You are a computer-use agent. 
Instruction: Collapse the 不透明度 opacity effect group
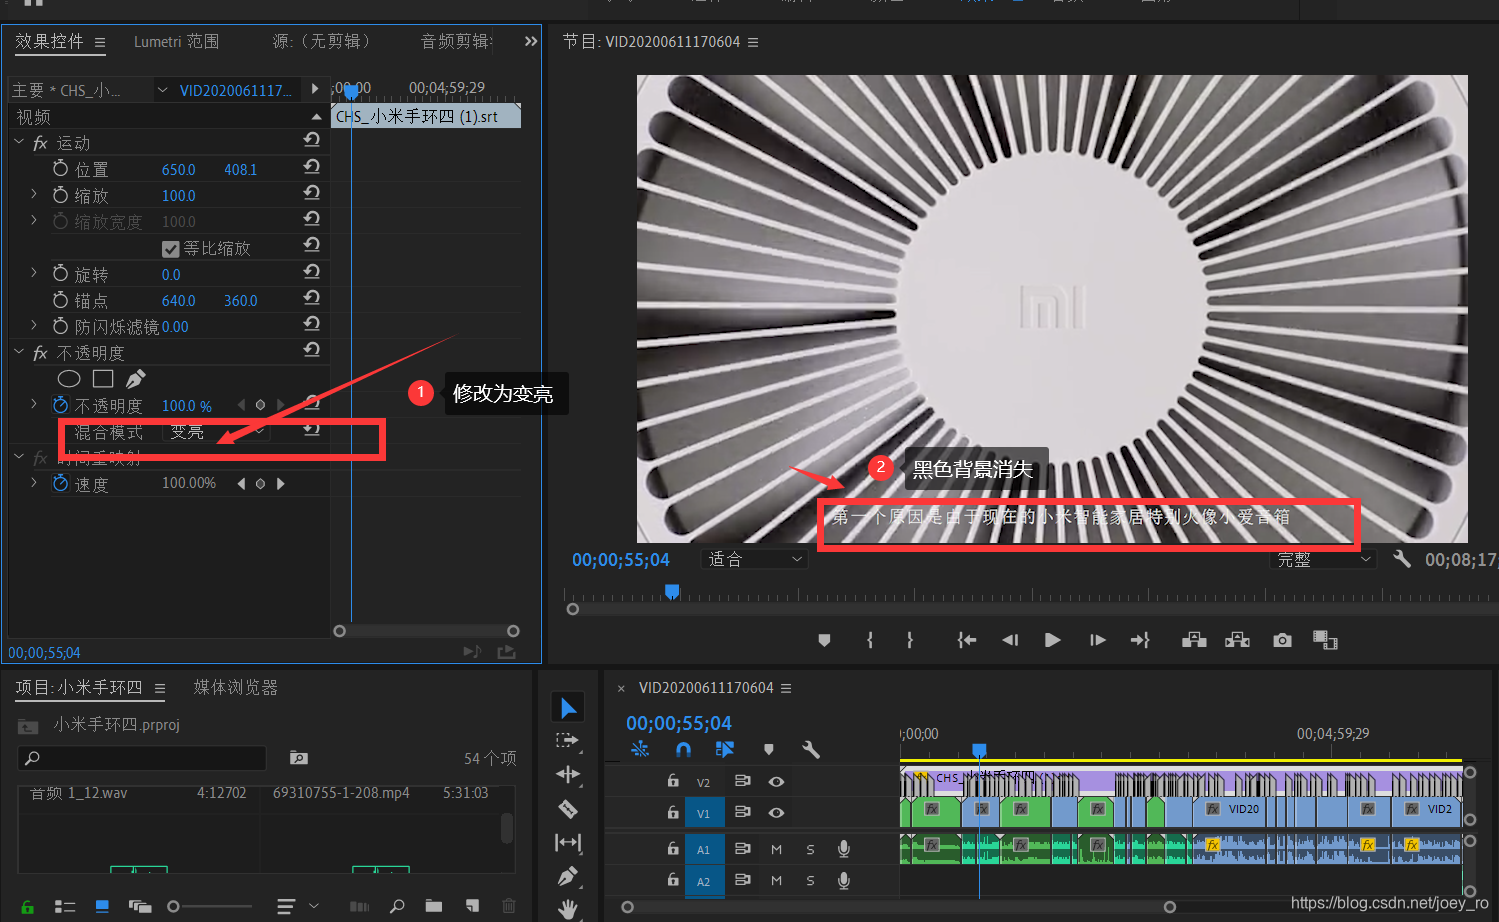pos(19,352)
